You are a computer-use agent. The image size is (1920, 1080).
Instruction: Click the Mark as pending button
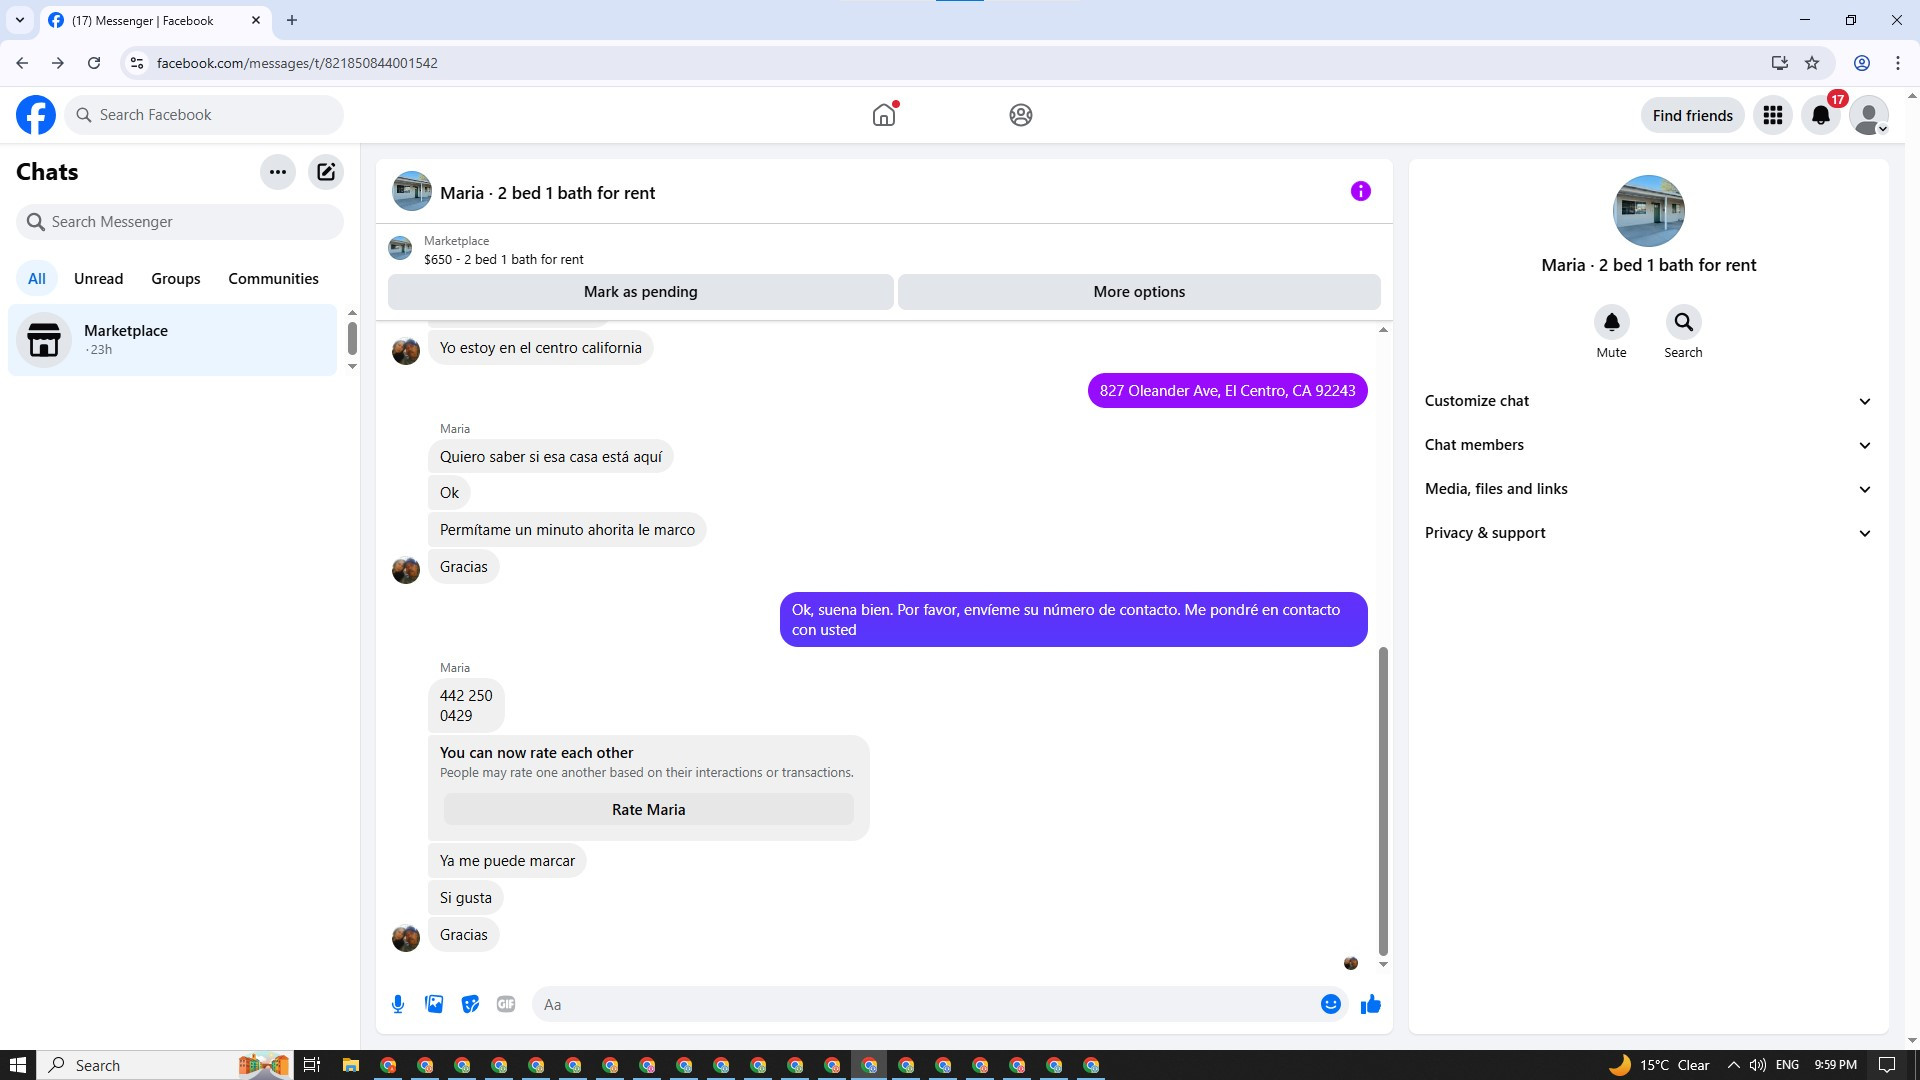click(641, 292)
